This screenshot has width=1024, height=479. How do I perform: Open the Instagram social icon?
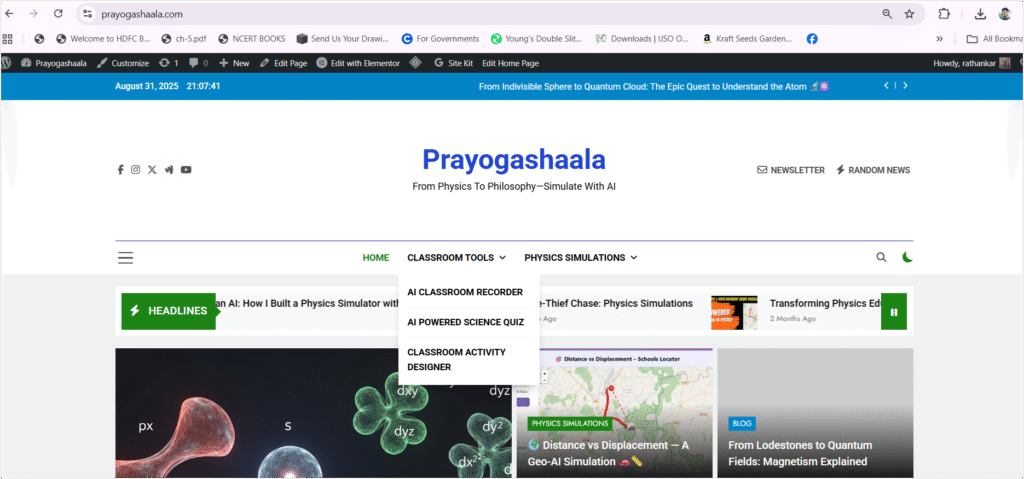(x=136, y=170)
